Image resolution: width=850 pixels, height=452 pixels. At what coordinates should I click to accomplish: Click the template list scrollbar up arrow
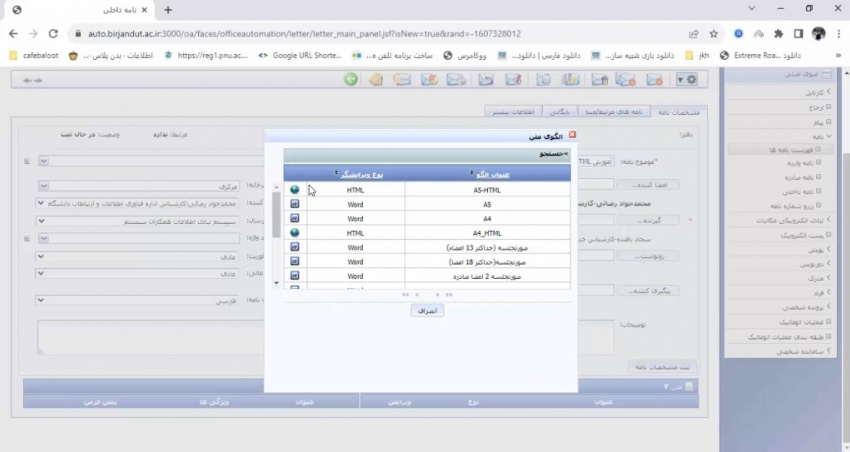(276, 187)
